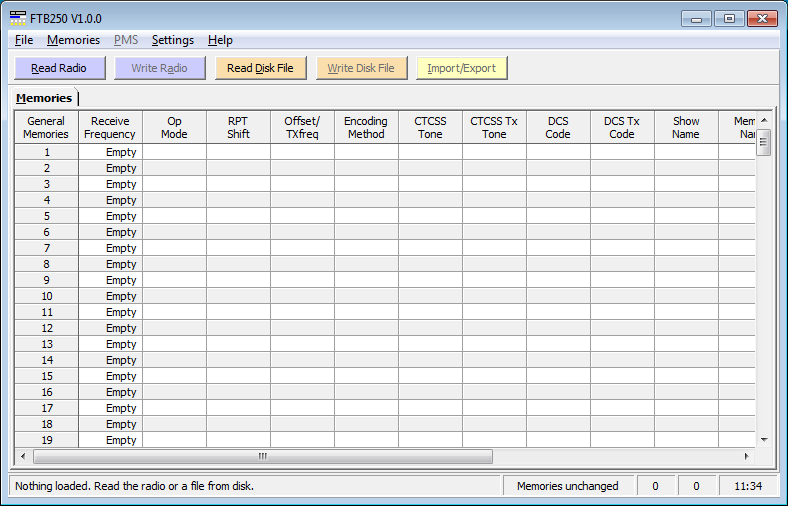Click the row header for memory 10
The image size is (788, 506).
pyautogui.click(x=46, y=296)
